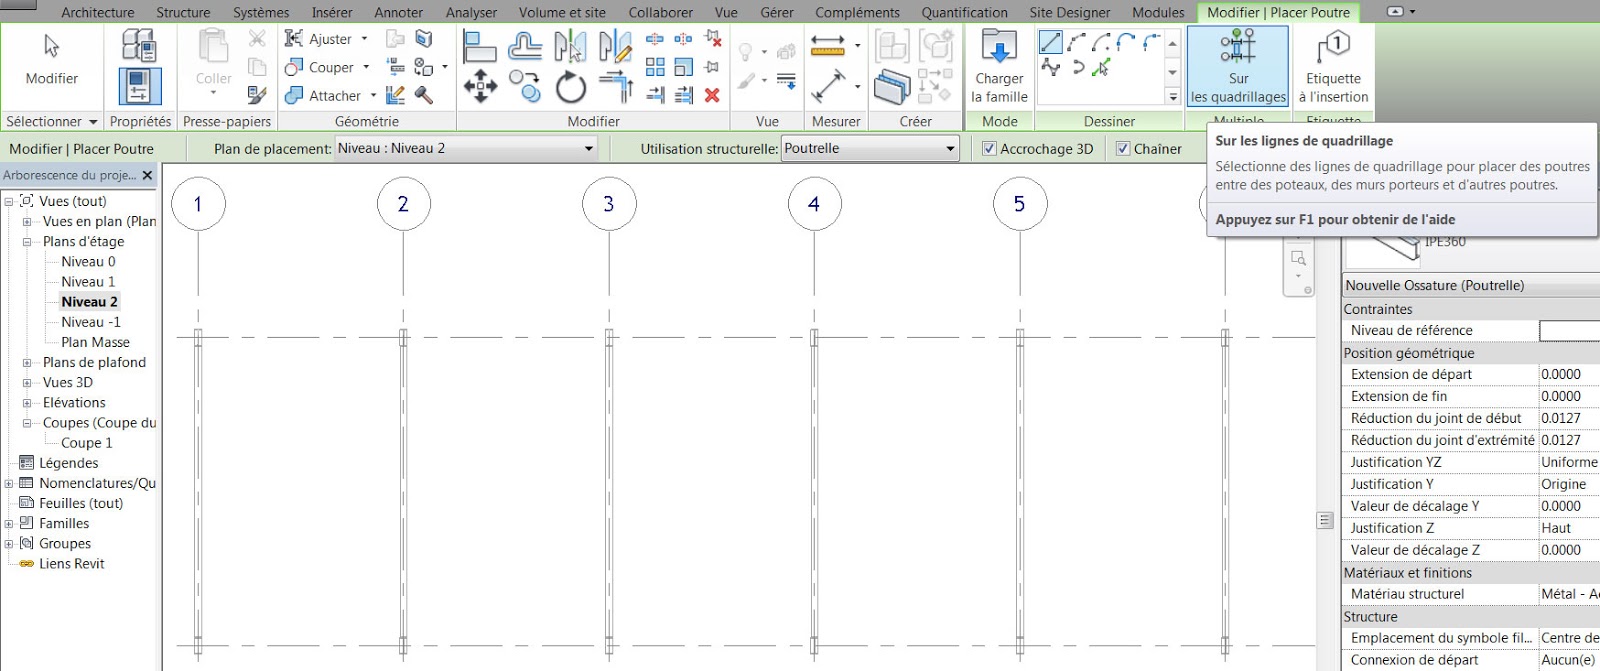Expand the draw gallery more arrow
This screenshot has height=671, width=1600.
point(1172,96)
